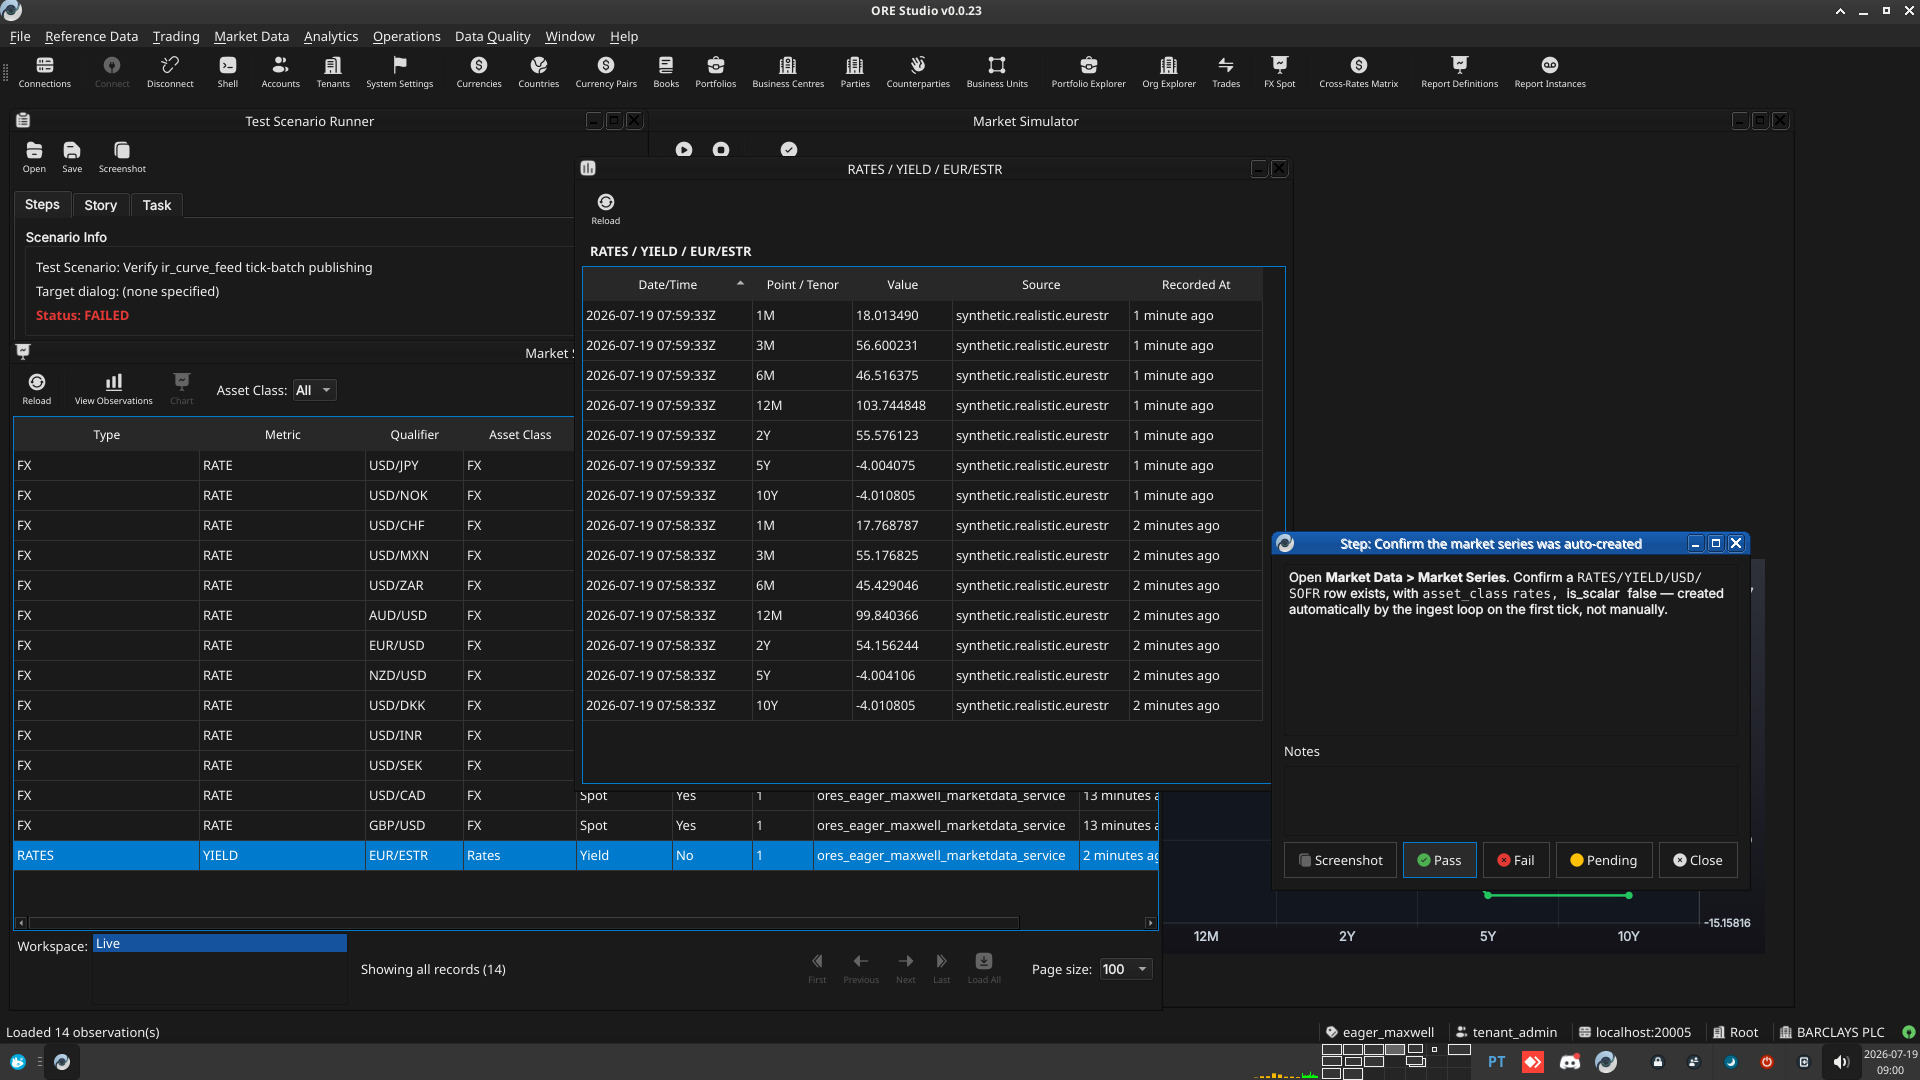Mark the step as Fail
The height and width of the screenshot is (1080, 1920).
[x=1515, y=860]
